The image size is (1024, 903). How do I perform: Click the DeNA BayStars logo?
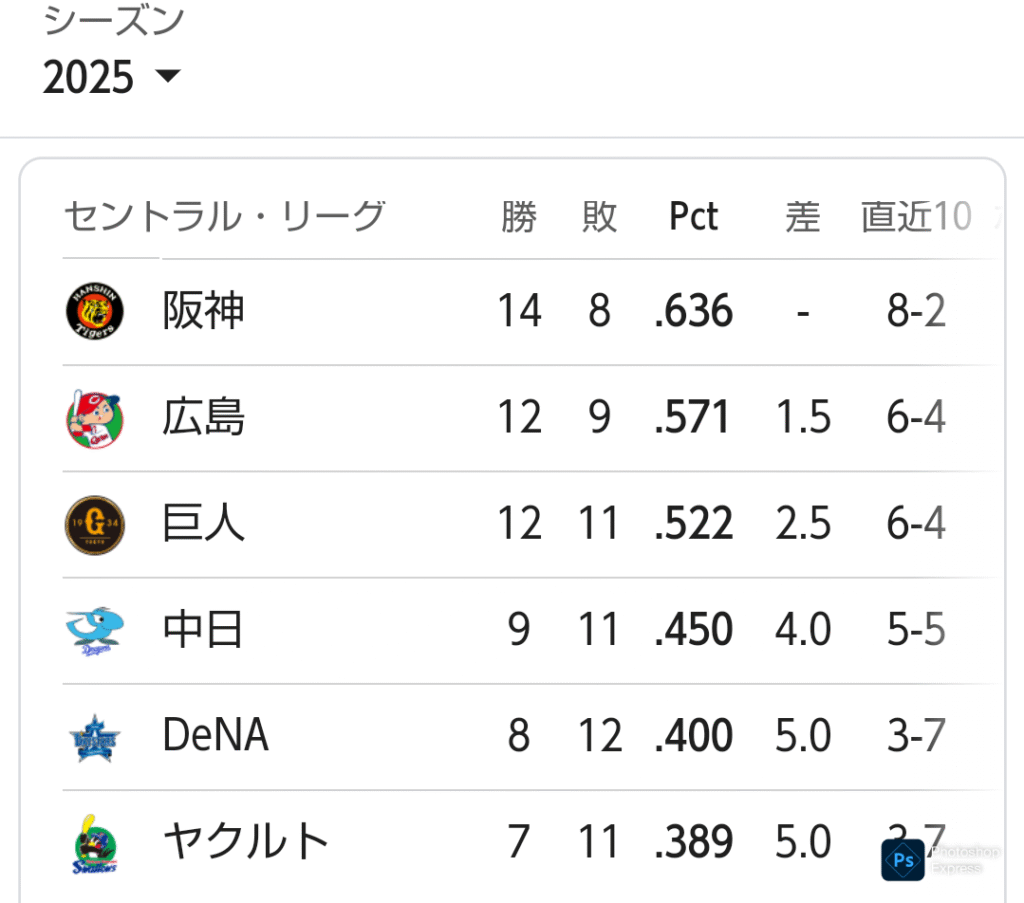click(95, 737)
